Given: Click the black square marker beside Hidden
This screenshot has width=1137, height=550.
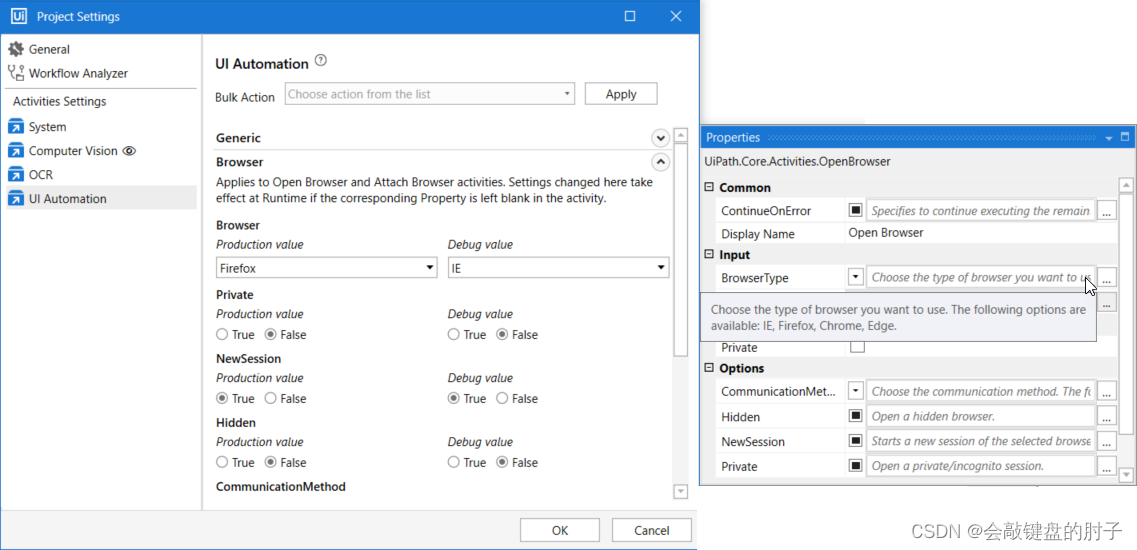Looking at the screenshot, I should (856, 416).
